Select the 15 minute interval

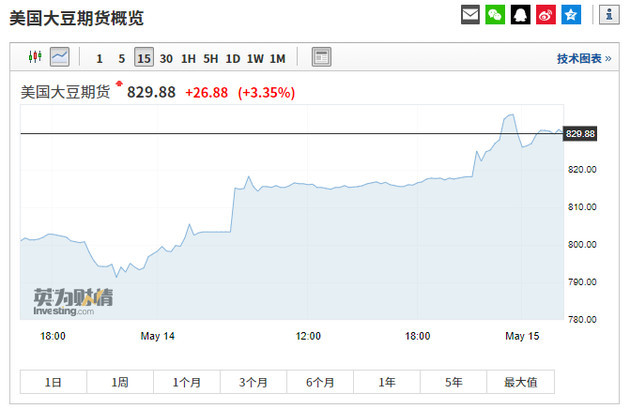pyautogui.click(x=144, y=58)
